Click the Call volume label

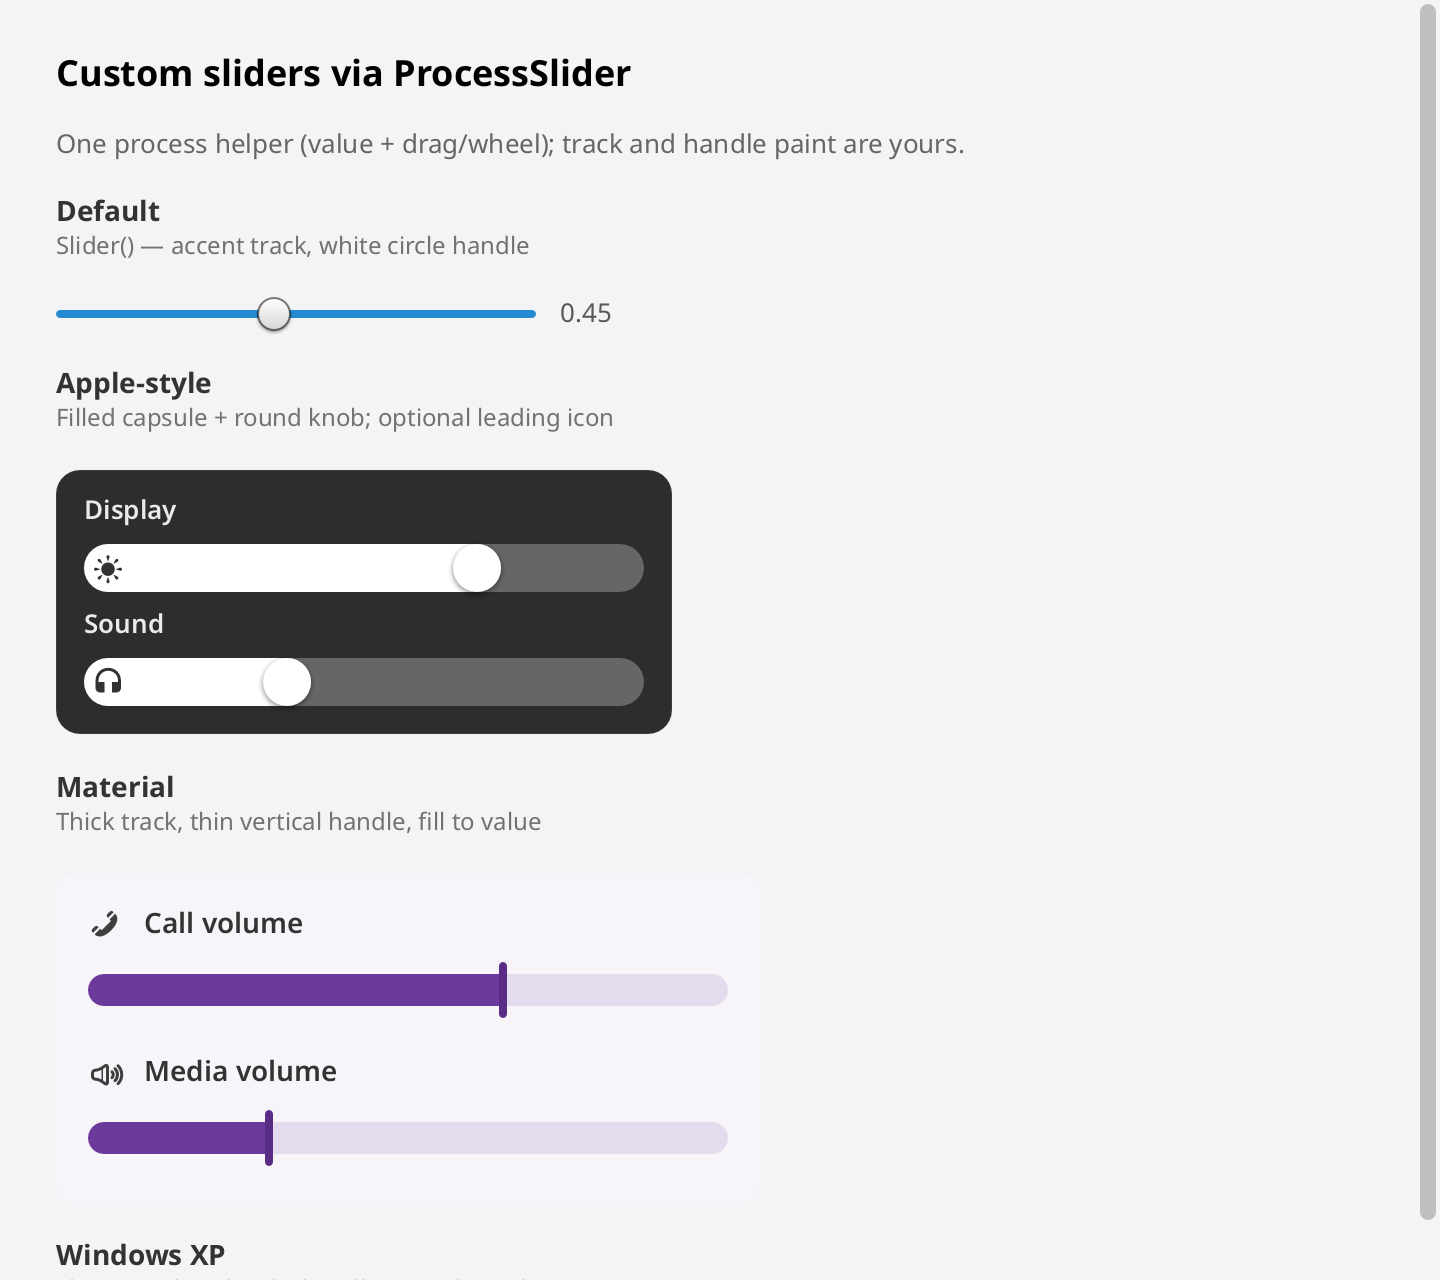click(224, 923)
